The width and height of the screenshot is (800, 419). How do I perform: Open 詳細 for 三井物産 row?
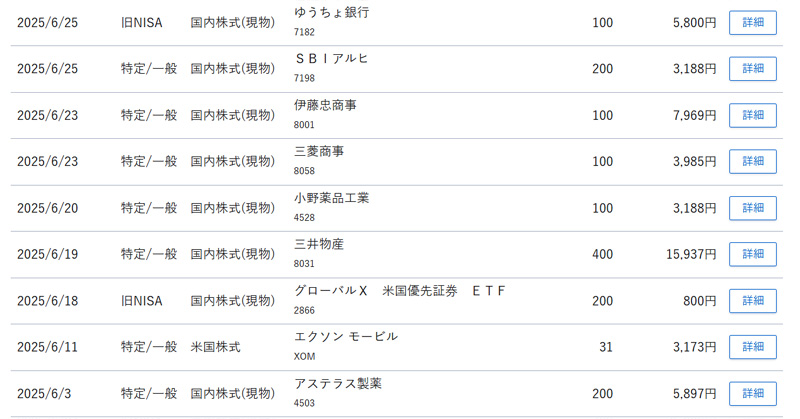point(753,254)
